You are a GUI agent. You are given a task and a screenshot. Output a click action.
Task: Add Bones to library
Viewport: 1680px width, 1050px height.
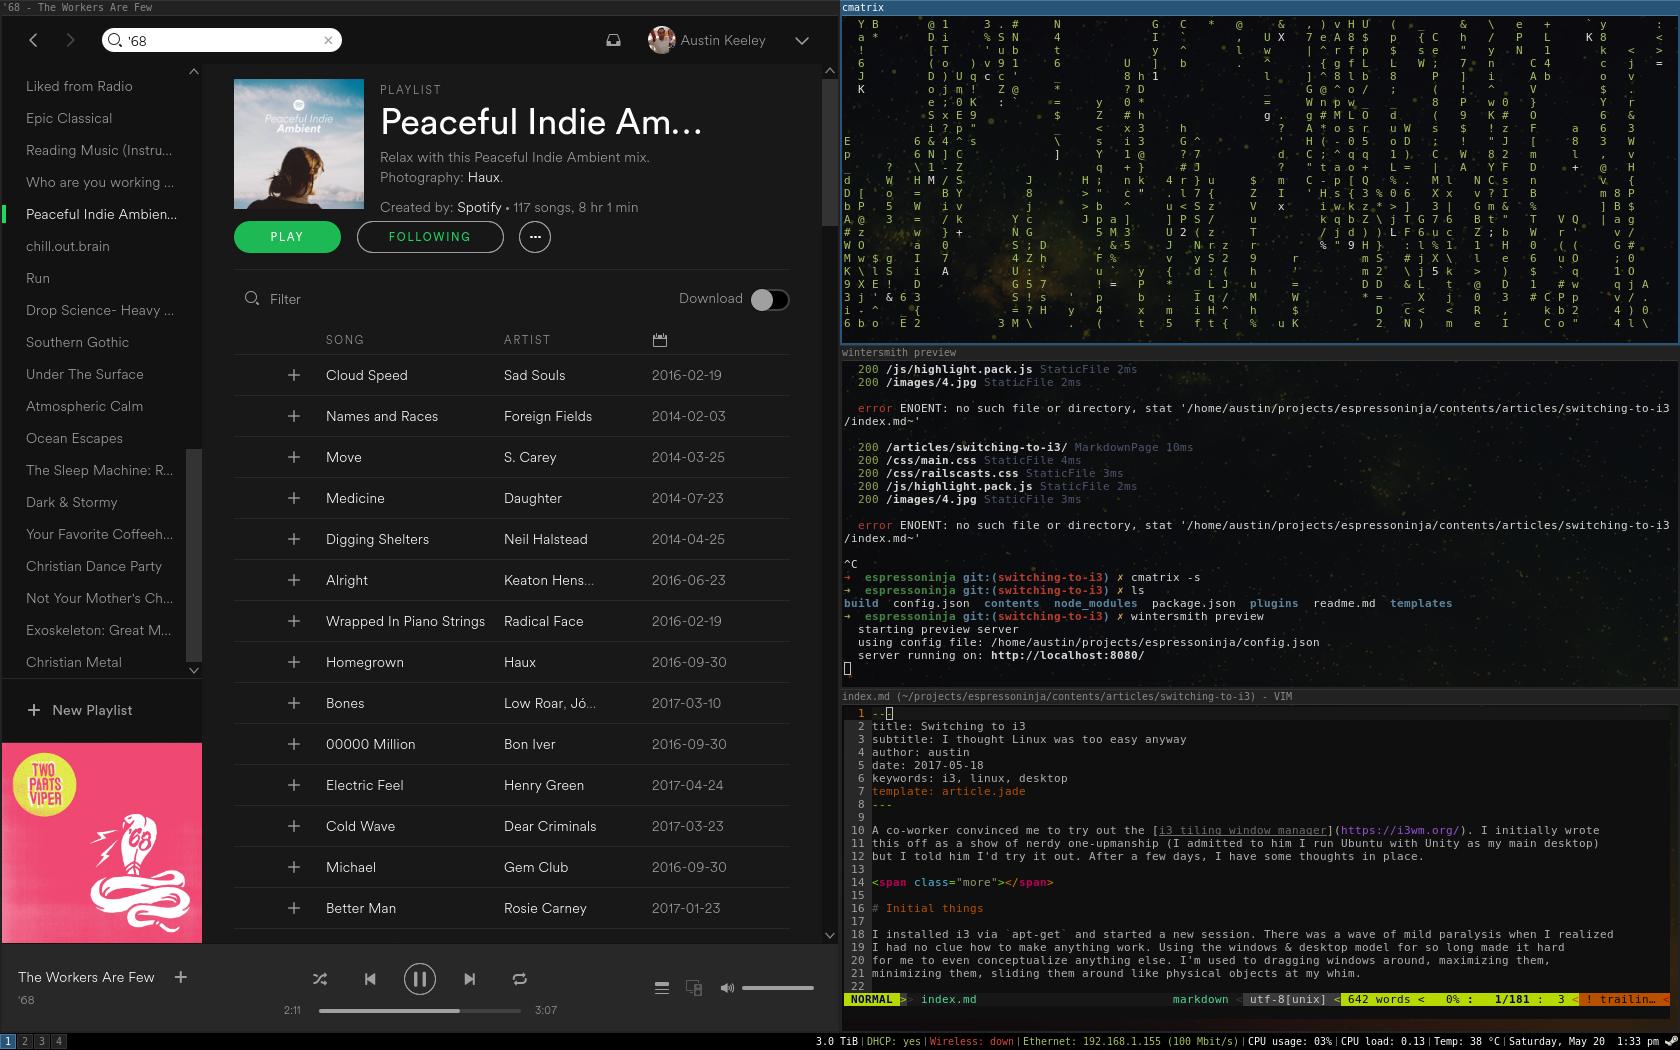(x=294, y=703)
